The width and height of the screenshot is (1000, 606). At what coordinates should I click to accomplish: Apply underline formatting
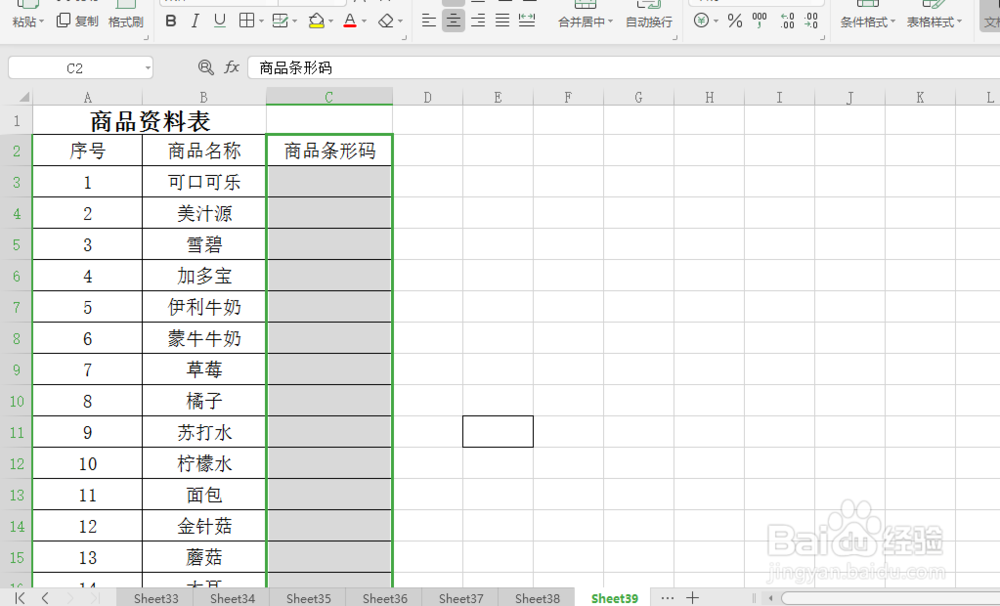(x=218, y=21)
